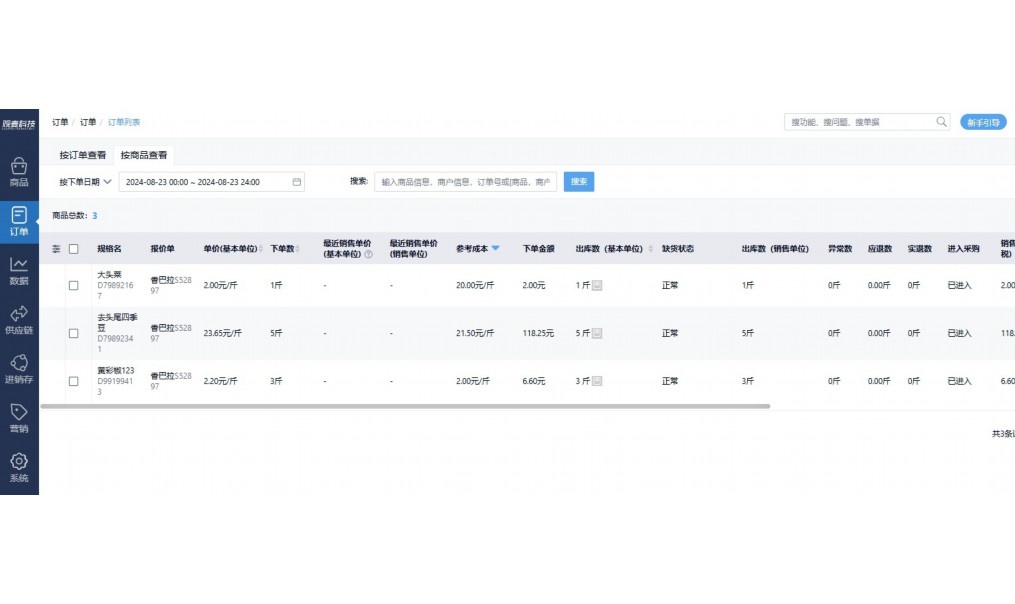Sort by 参考成本 column arrow
1015x604 pixels.
pyautogui.click(x=495, y=248)
